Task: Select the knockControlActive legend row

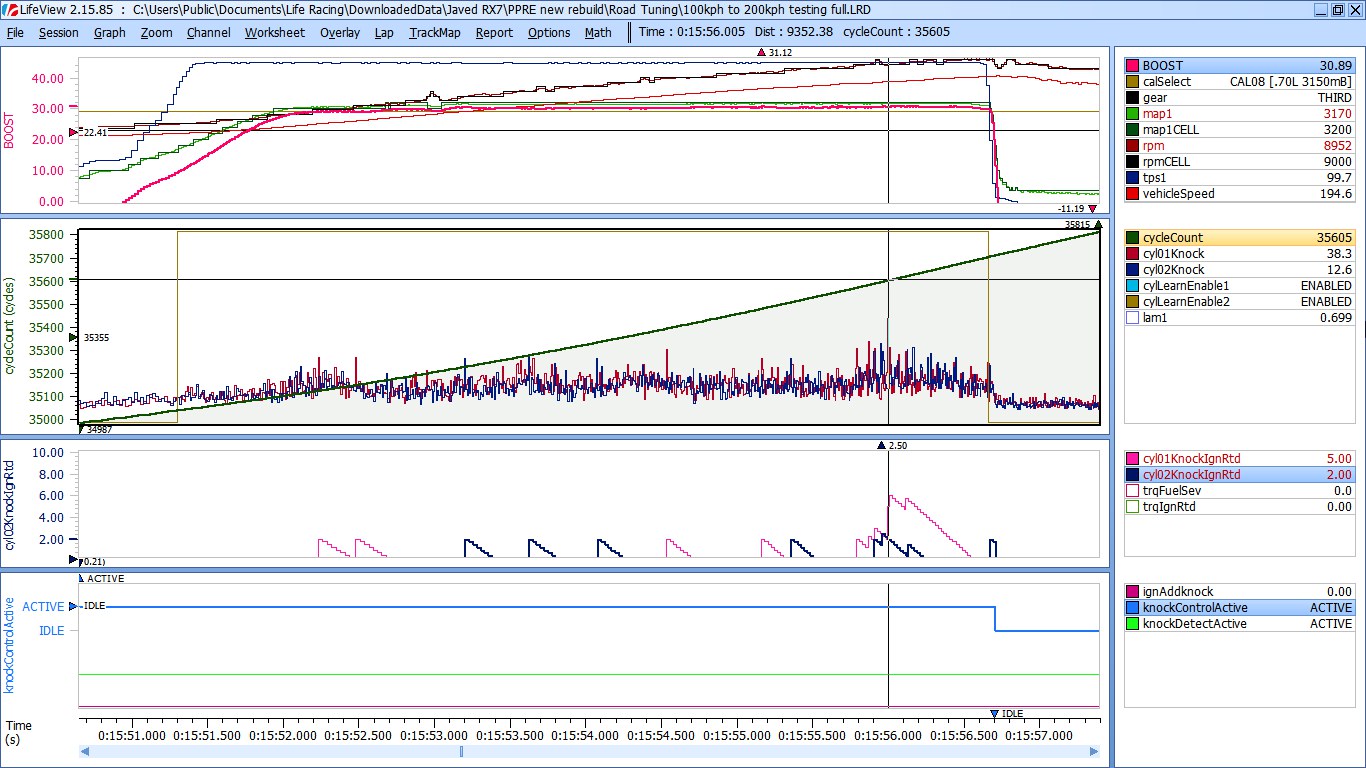Action: 1238,608
